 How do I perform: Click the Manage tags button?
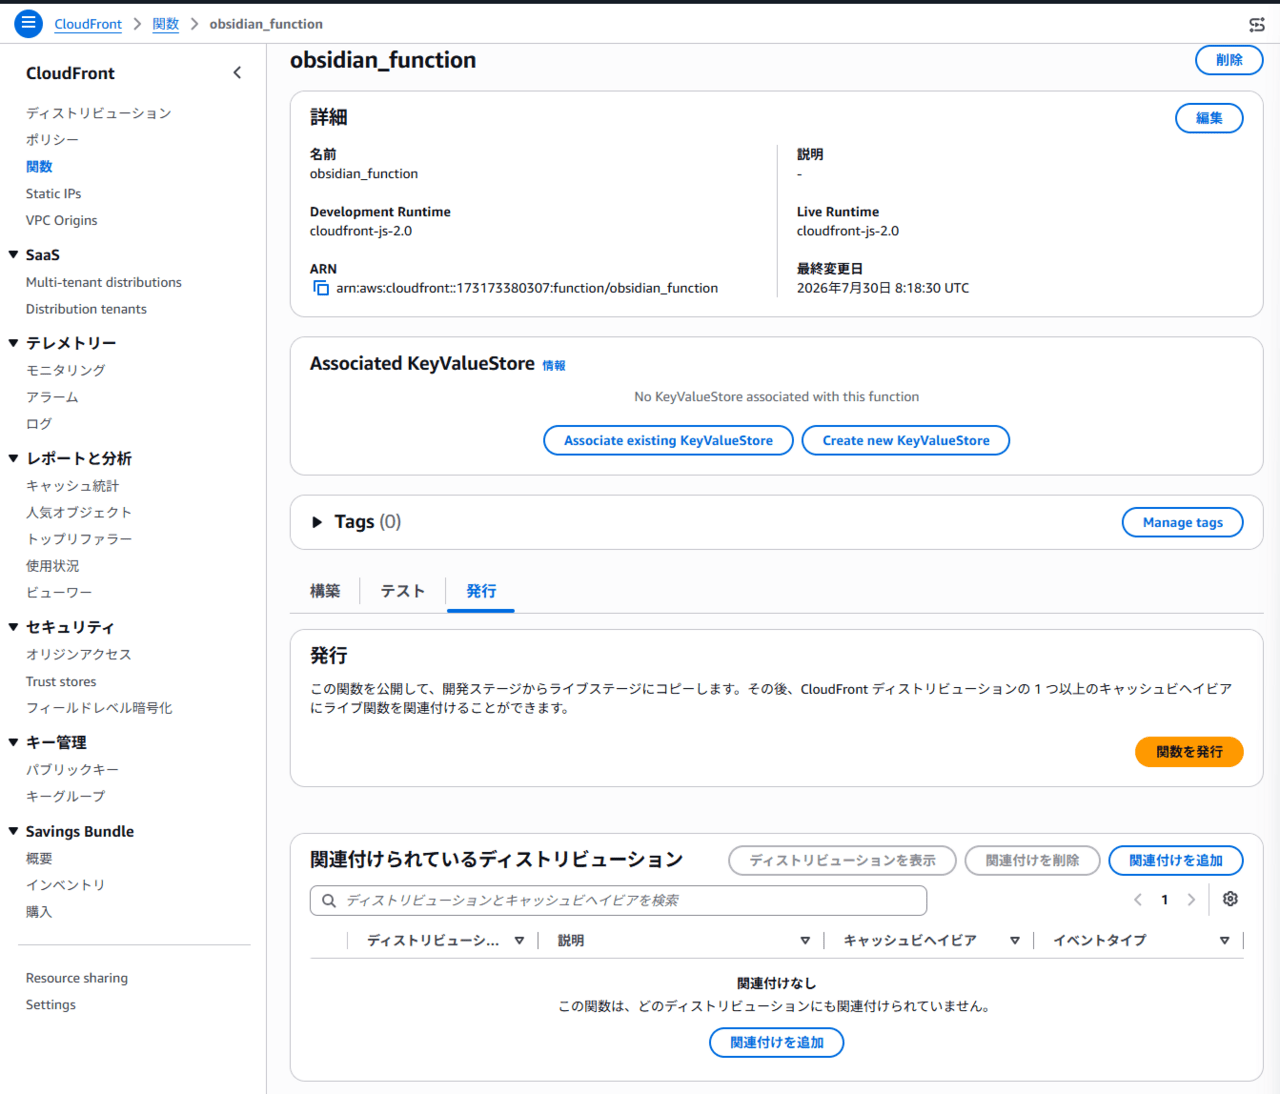1183,523
